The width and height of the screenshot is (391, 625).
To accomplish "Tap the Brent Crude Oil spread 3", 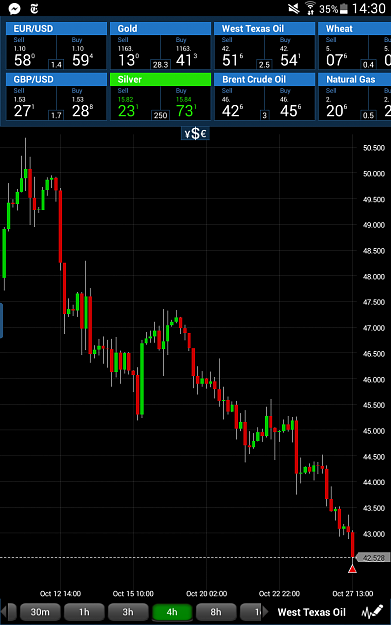I will [264, 115].
